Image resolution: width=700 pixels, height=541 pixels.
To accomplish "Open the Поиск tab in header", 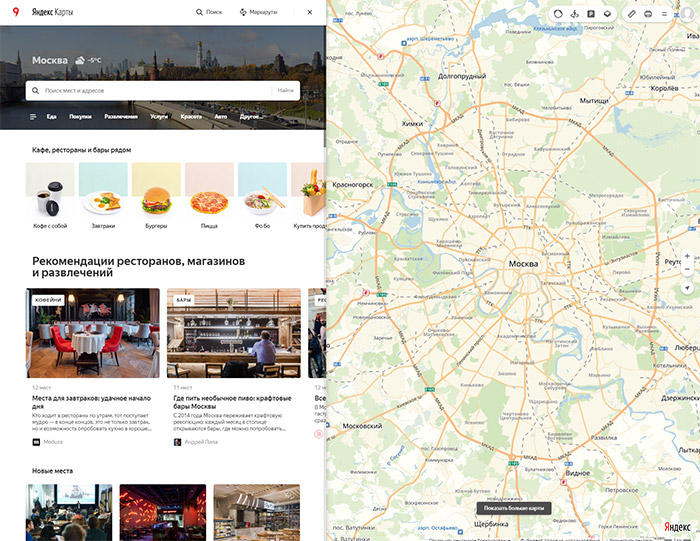I will pos(209,12).
